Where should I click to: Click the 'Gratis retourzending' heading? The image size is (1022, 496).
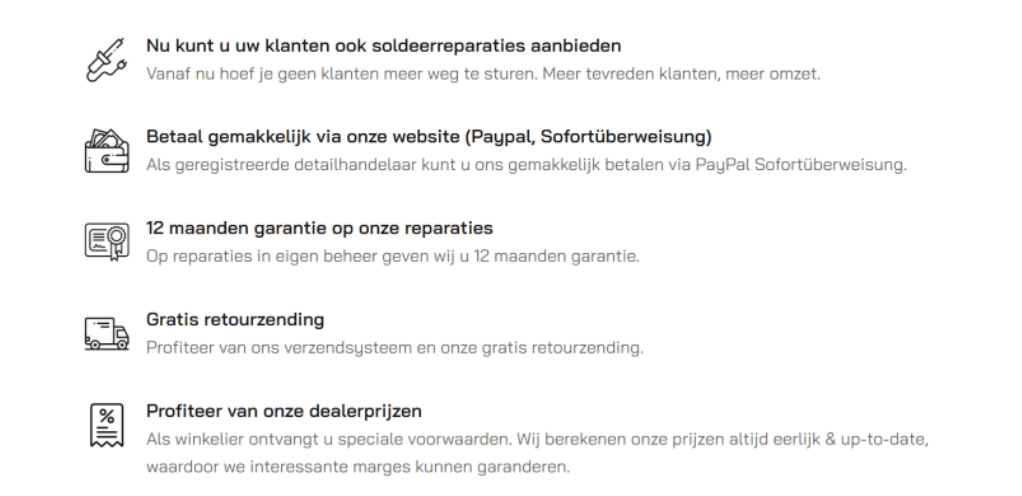235,320
